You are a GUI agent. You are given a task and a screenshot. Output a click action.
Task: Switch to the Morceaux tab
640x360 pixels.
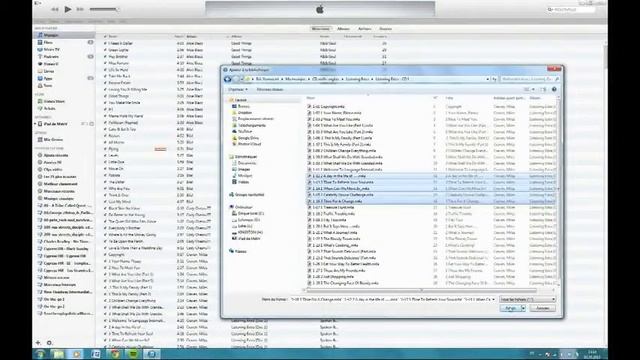coord(320,29)
